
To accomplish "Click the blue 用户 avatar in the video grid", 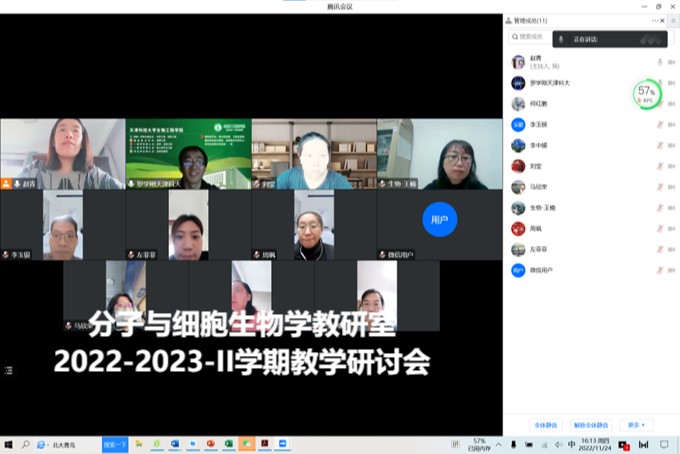I will pyautogui.click(x=439, y=218).
